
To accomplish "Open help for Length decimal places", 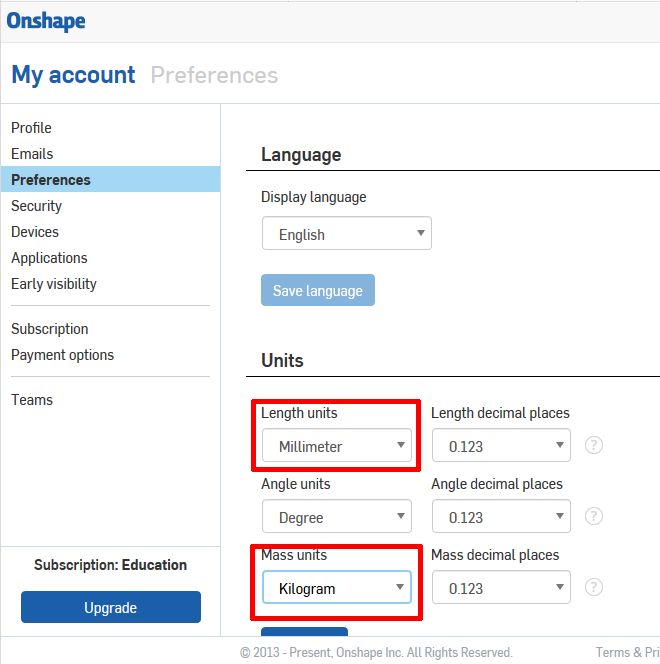I will coord(594,445).
